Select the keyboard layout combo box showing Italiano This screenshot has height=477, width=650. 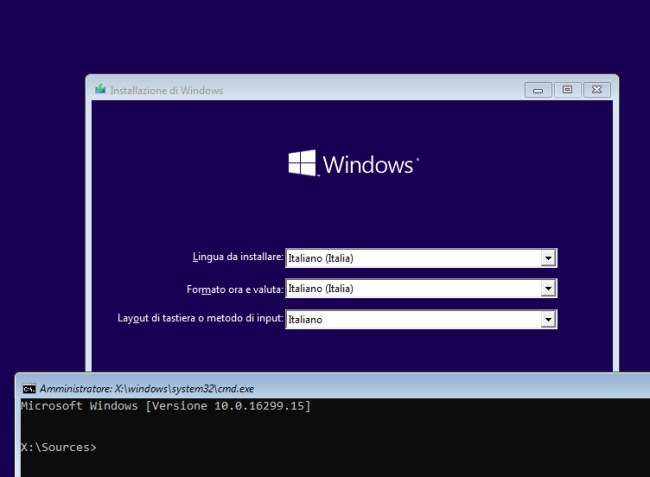coord(421,319)
